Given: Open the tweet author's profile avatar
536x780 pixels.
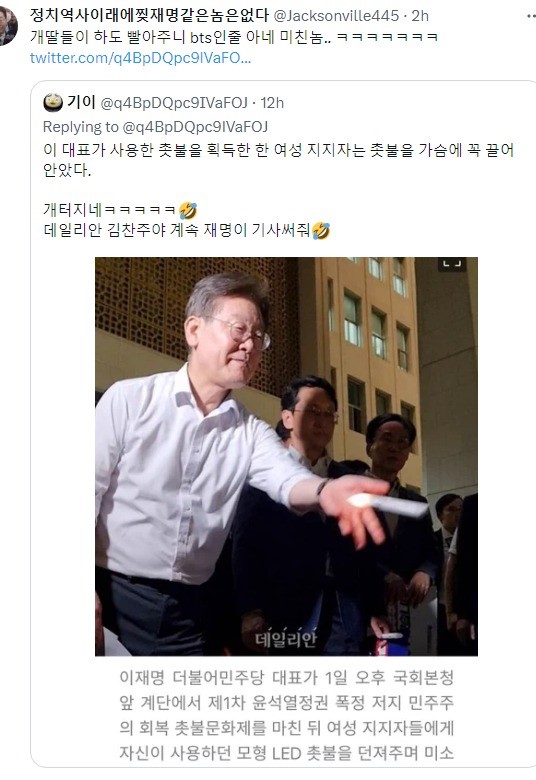Looking at the screenshot, I should click(7, 26).
